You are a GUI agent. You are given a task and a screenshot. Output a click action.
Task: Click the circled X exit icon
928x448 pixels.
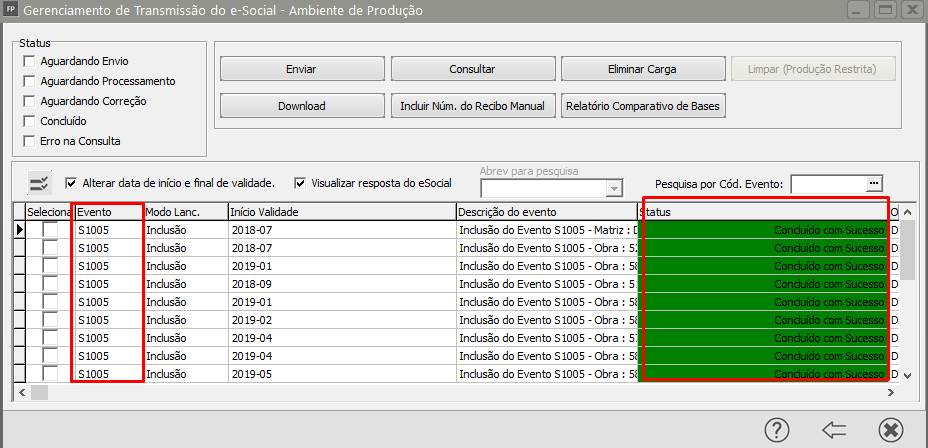(x=889, y=429)
